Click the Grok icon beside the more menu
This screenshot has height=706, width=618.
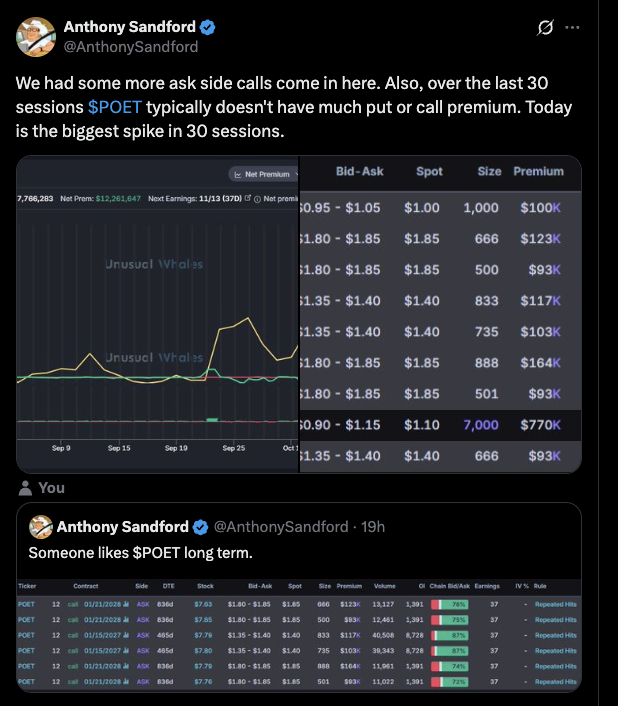(x=546, y=28)
